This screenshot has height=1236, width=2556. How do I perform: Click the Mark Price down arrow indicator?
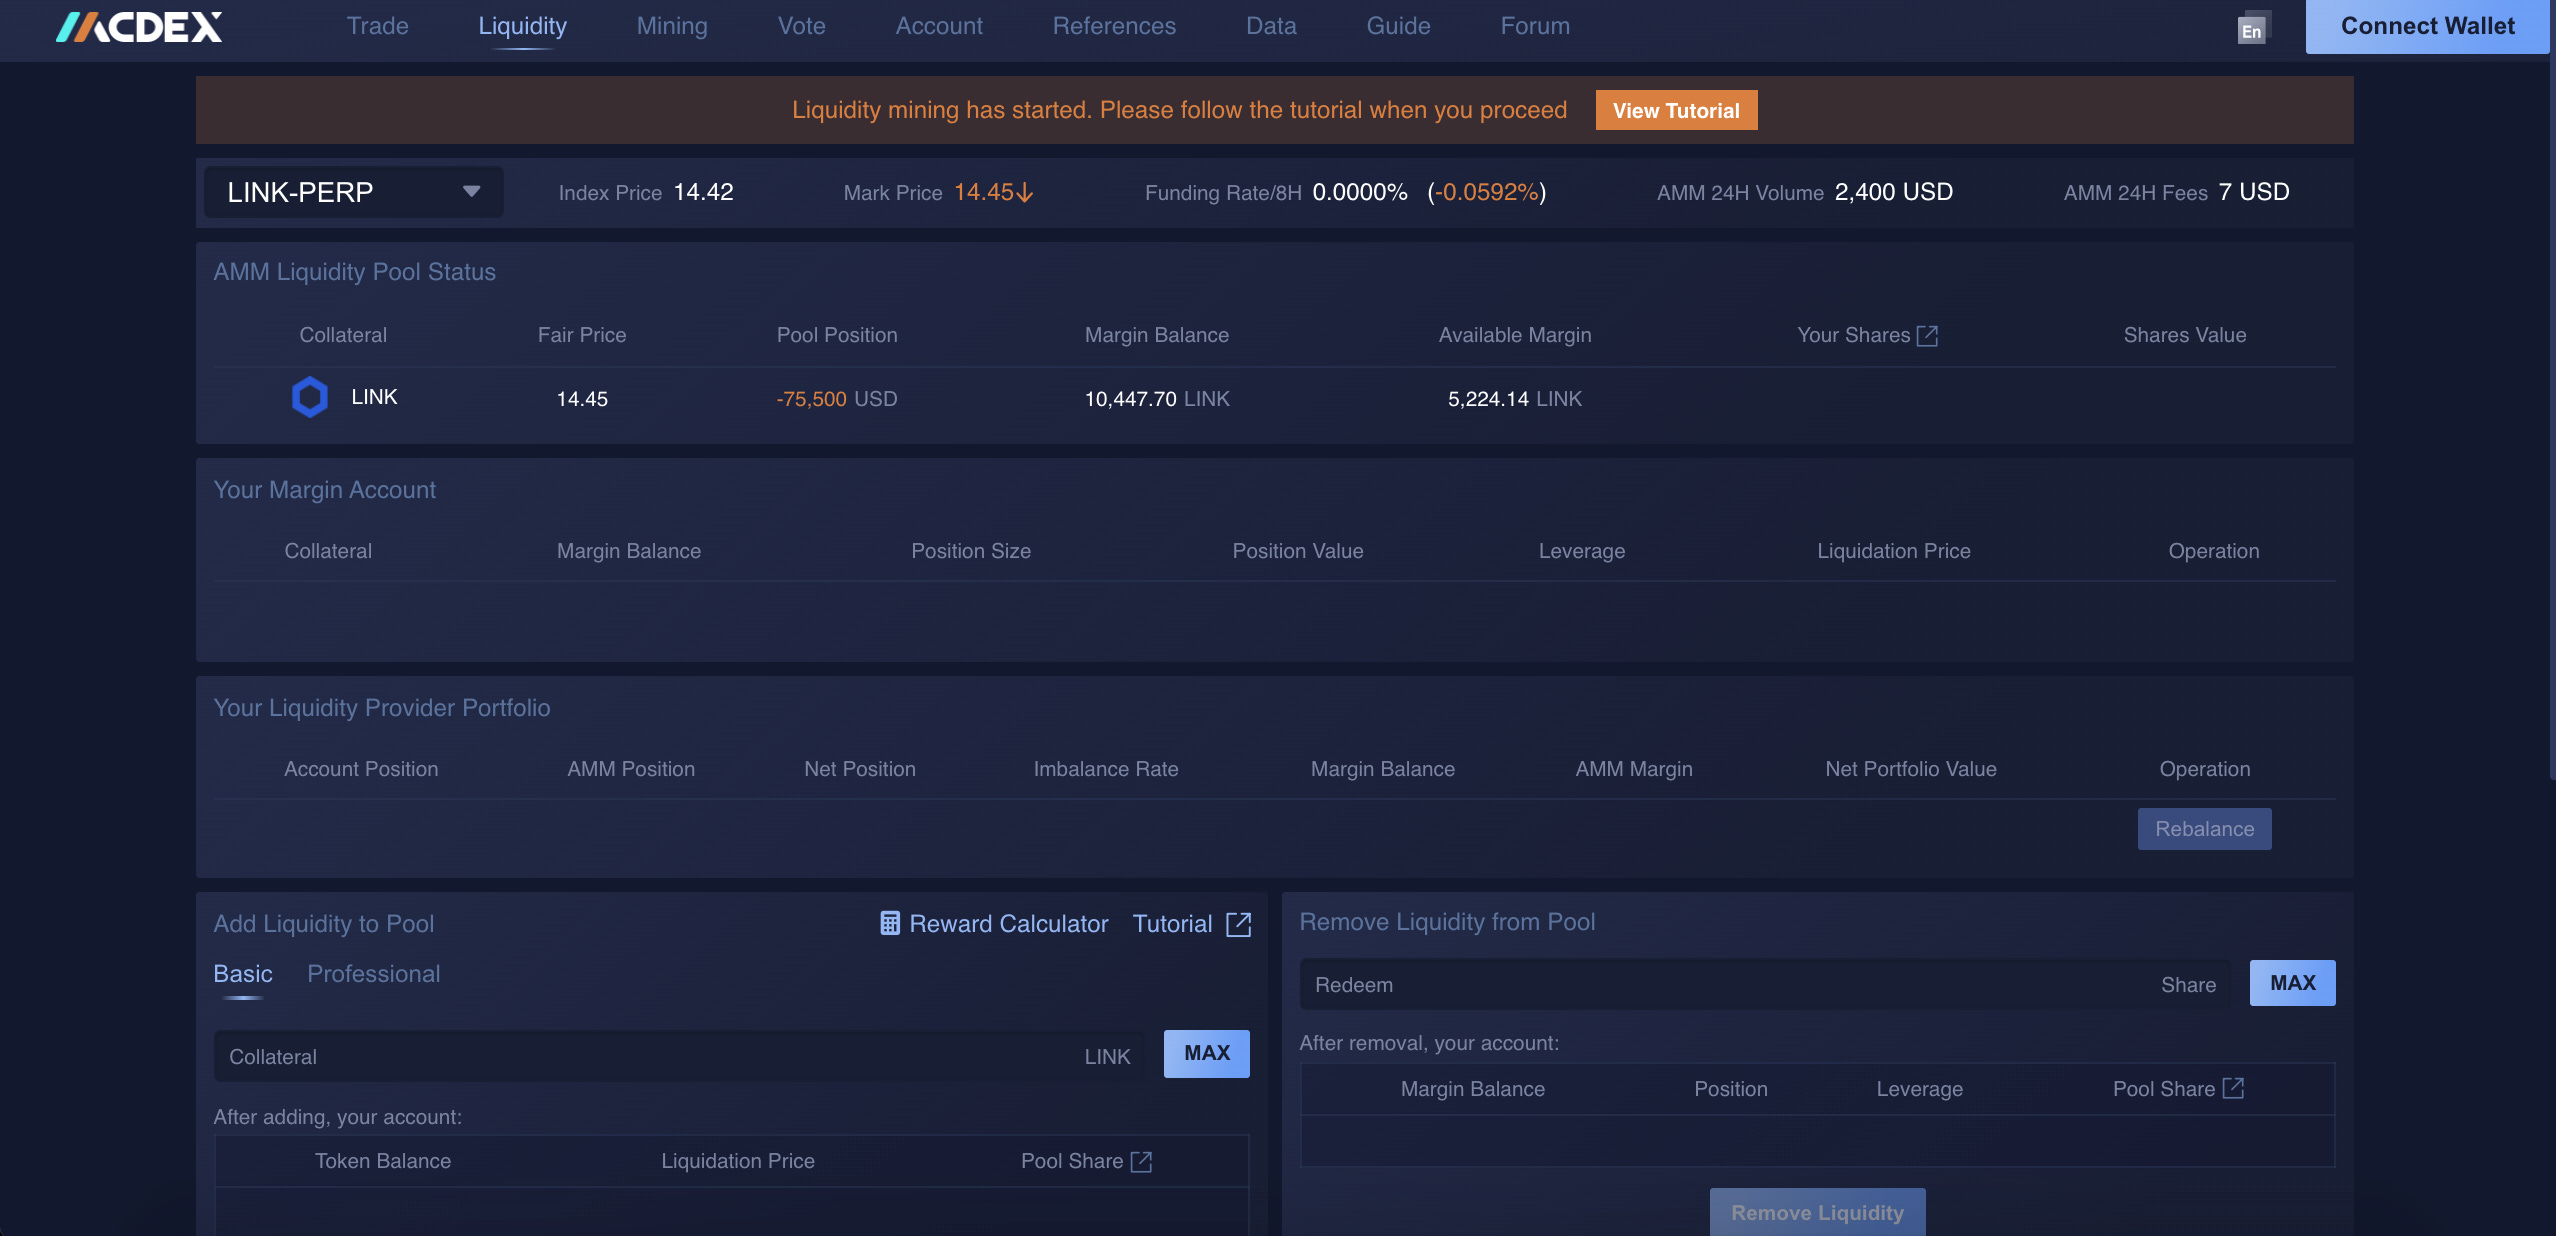[1025, 192]
